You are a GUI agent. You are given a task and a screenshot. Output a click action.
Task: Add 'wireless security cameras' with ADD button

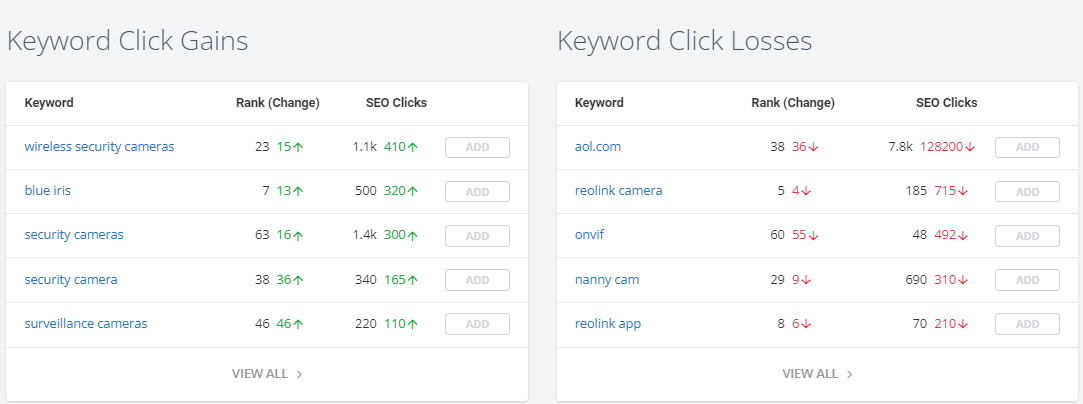point(477,147)
